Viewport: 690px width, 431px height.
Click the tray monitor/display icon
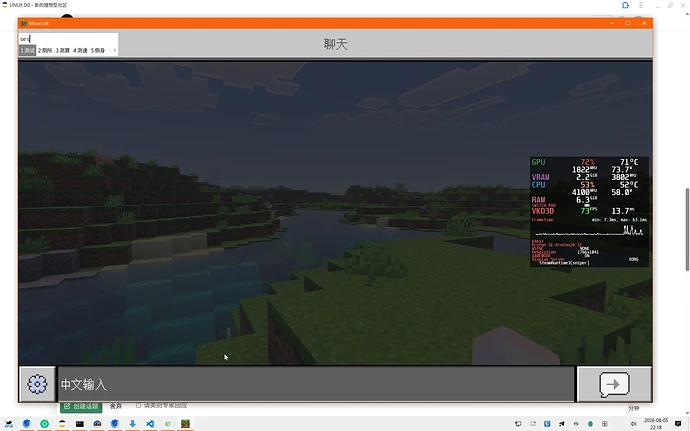tap(518, 424)
